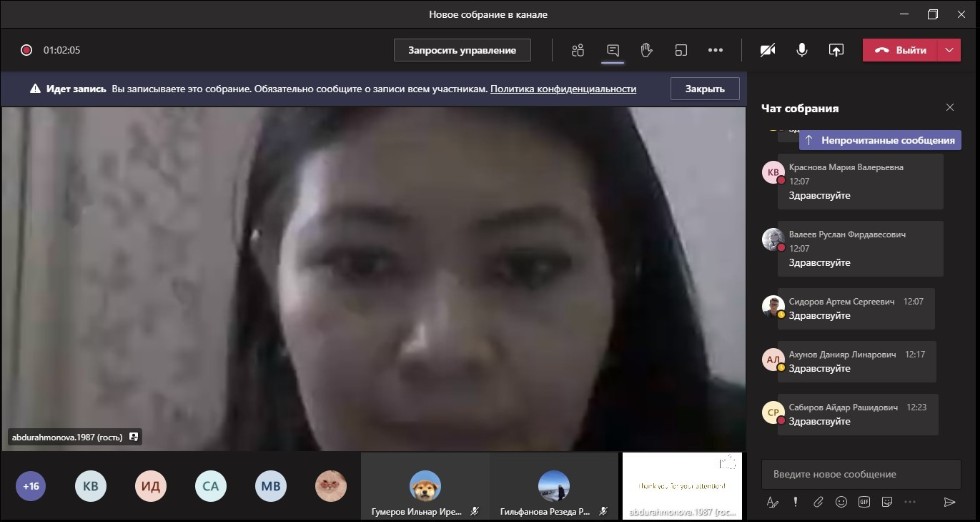Screen dimensions: 980x522
Task: Jump to Непрочитанные сообщения in chat
Action: click(880, 141)
